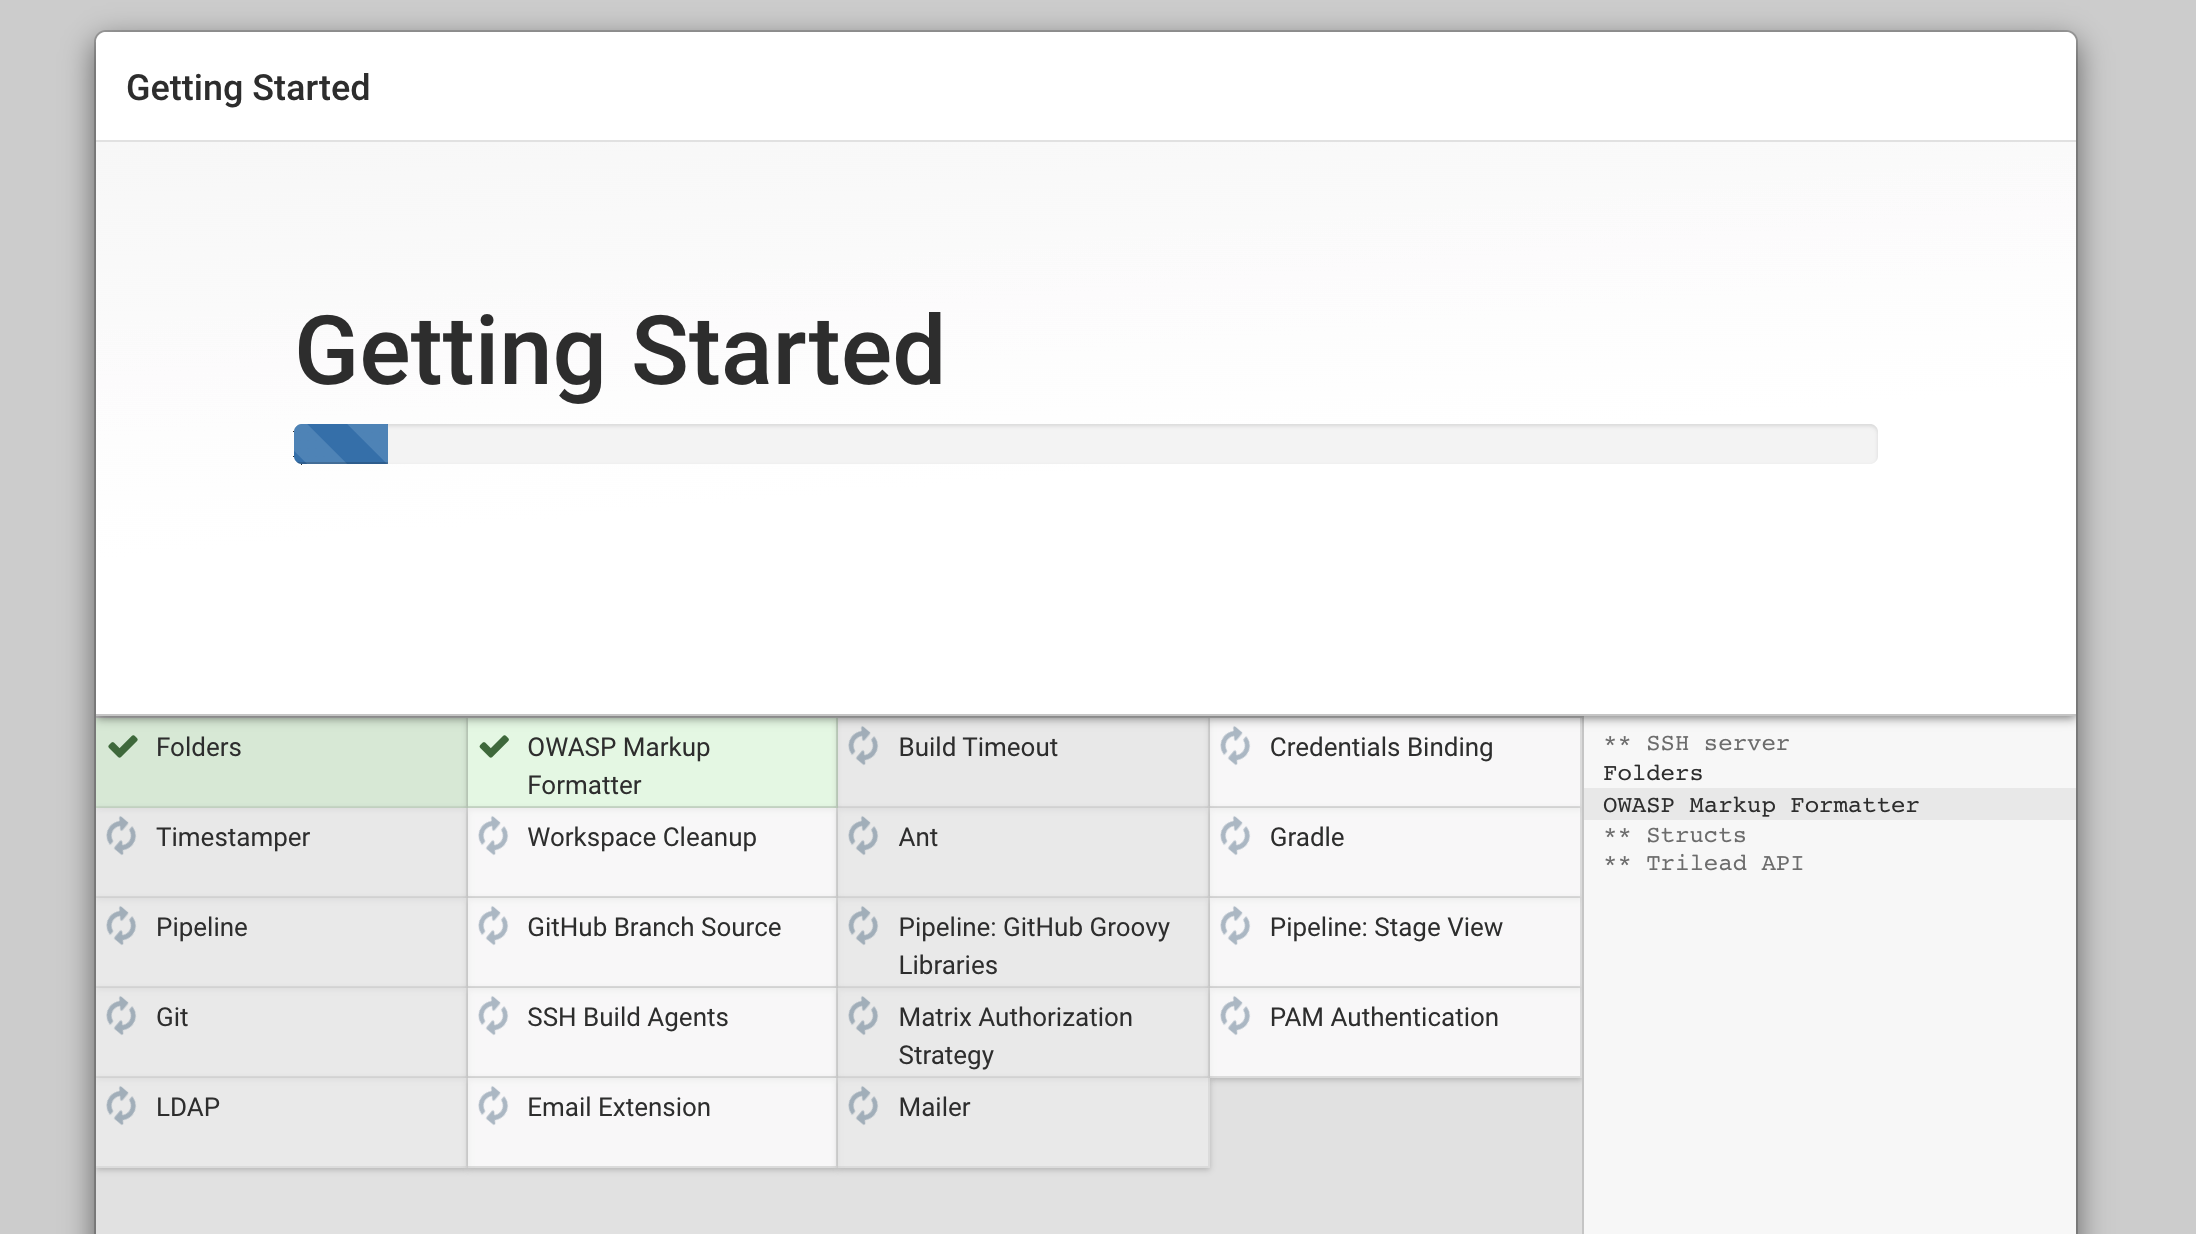Viewport: 2196px width, 1234px height.
Task: Click the OWASP Markup Formatter log line
Action: (x=1760, y=805)
